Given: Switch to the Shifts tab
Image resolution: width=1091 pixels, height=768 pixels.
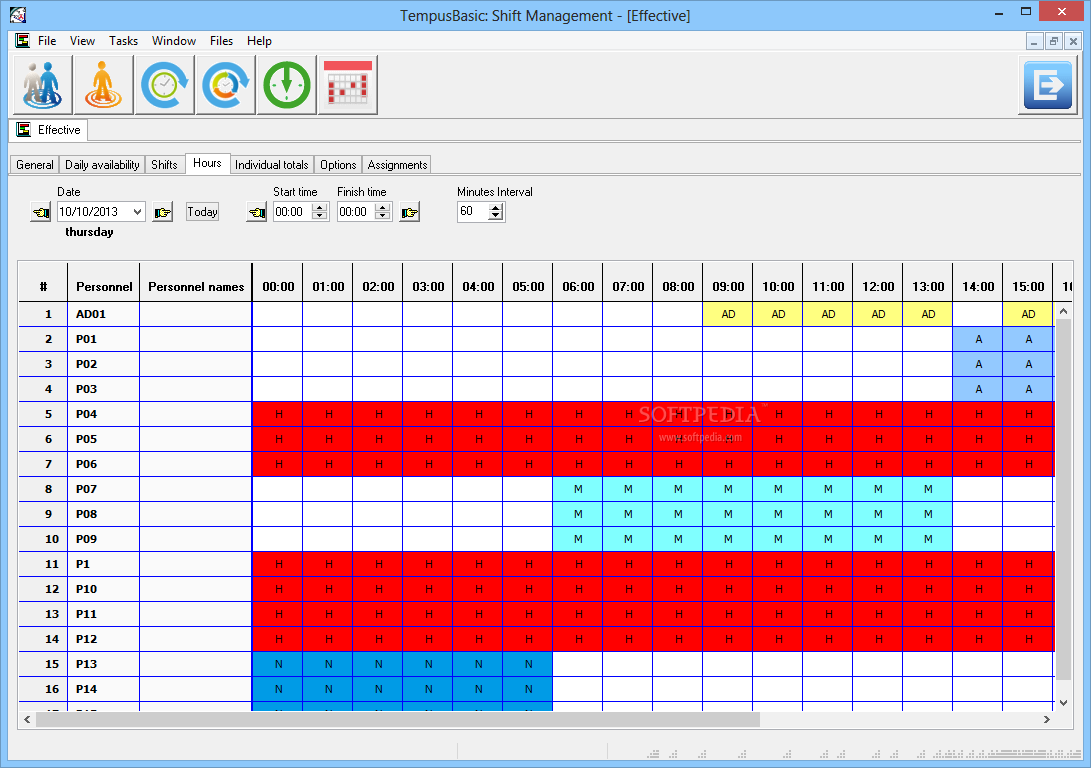Looking at the screenshot, I should tap(164, 165).
